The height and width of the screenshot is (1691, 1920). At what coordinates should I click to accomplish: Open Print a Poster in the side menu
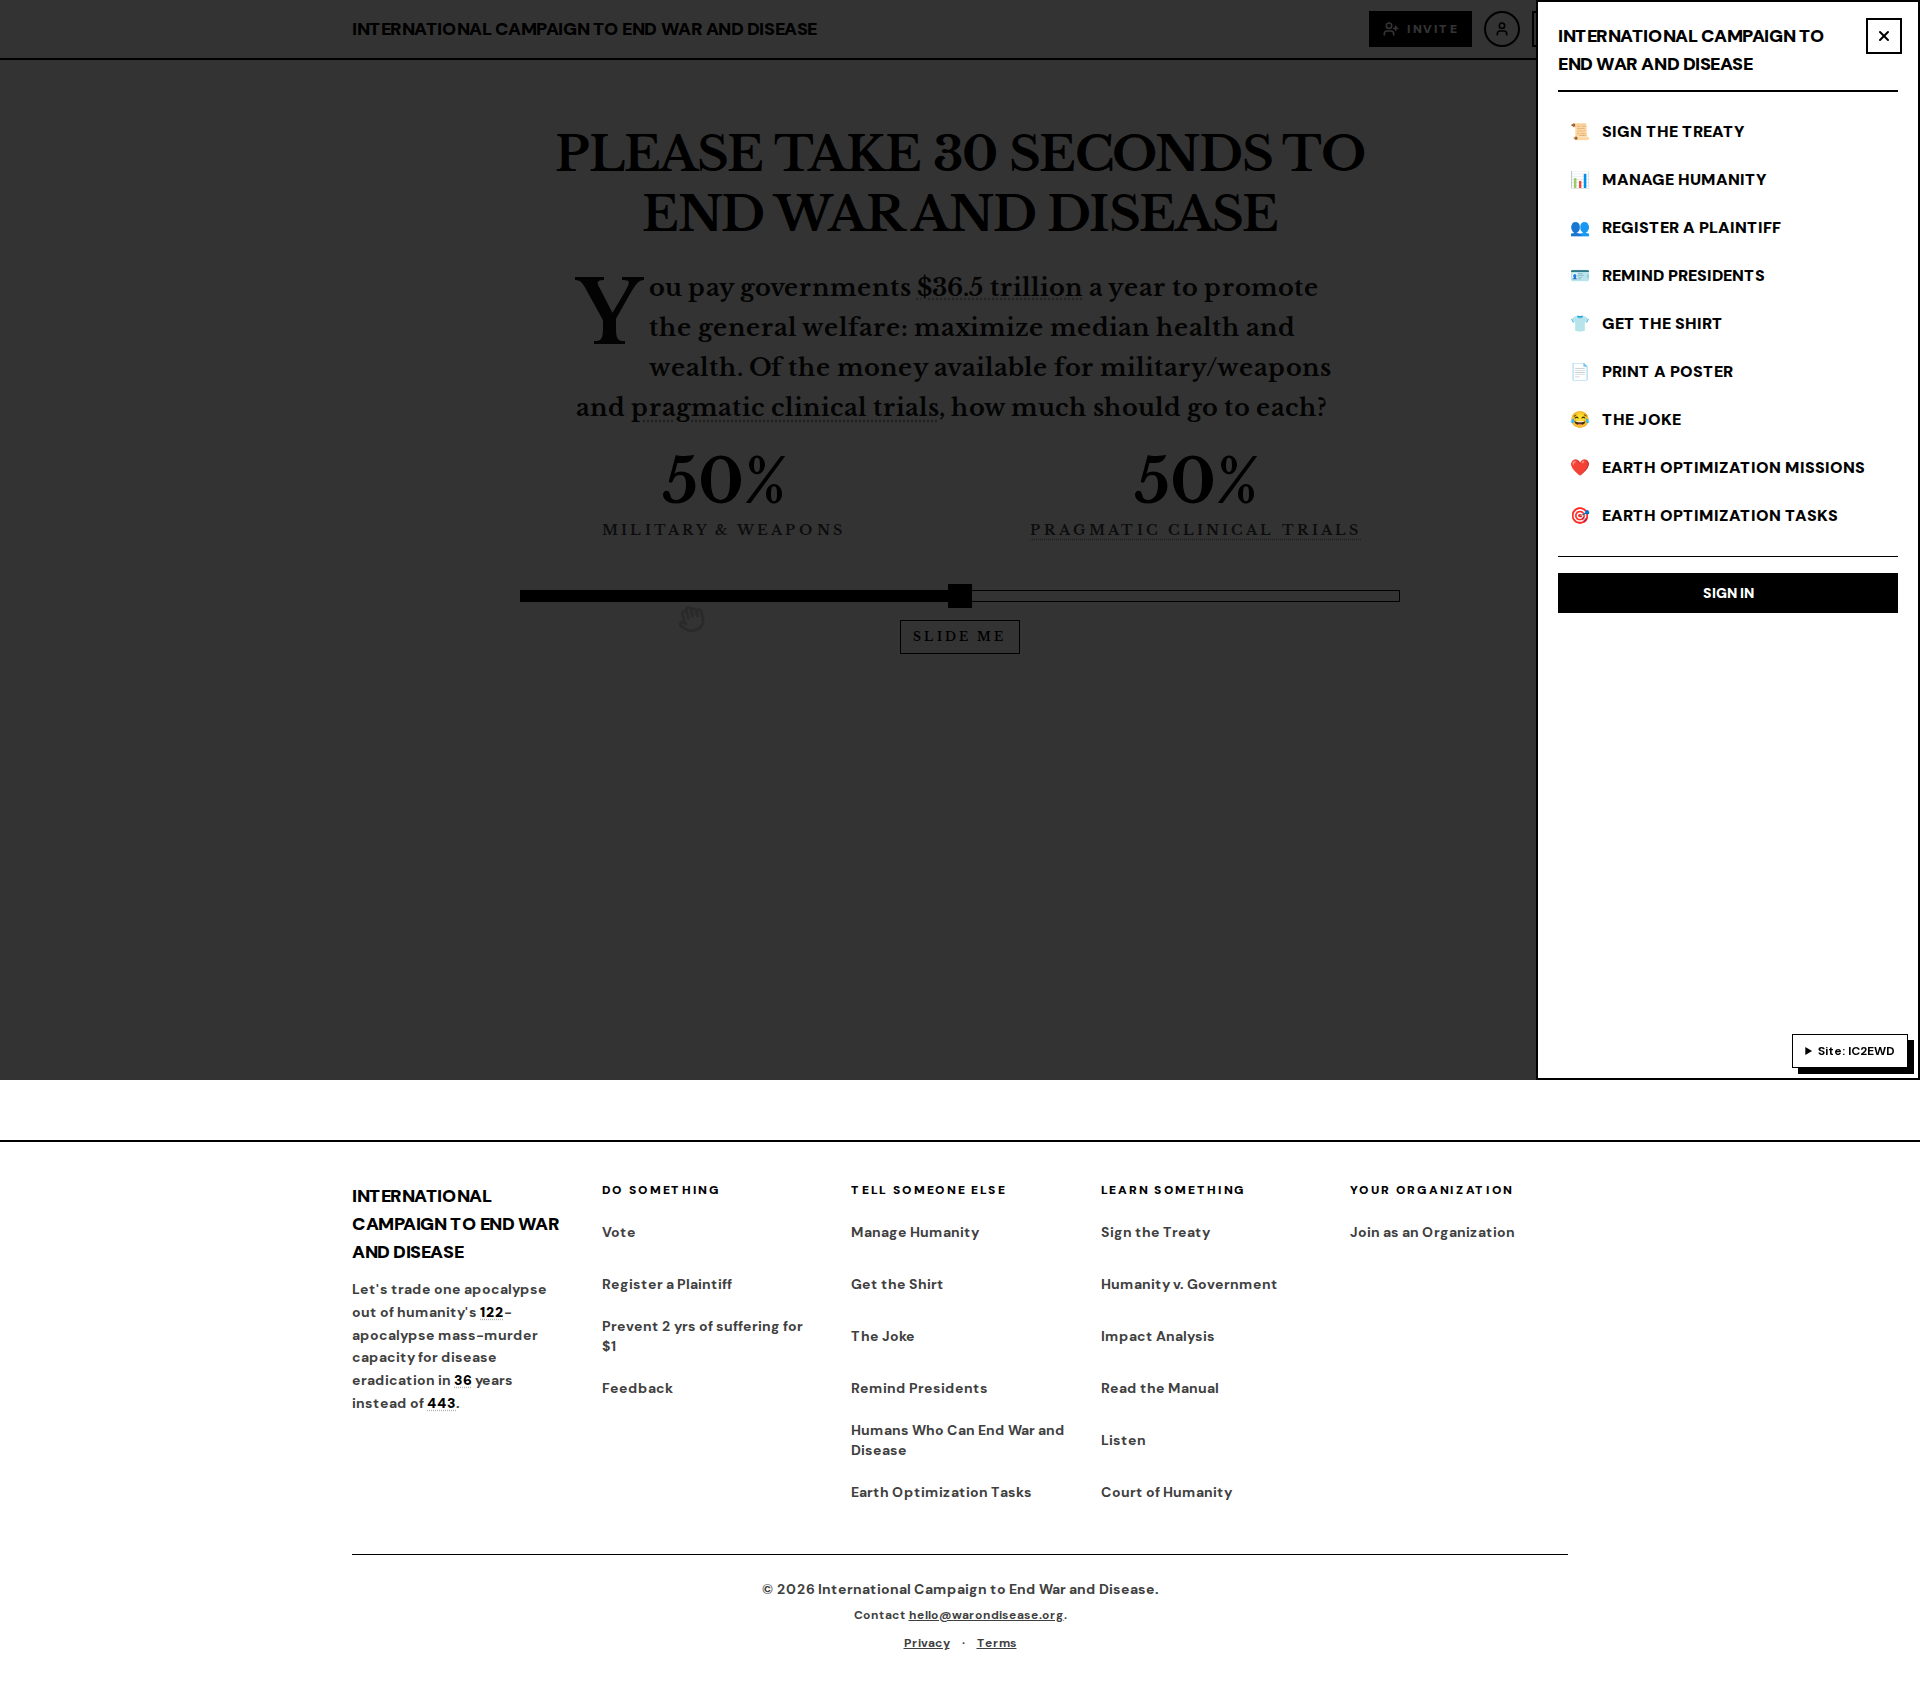pyautogui.click(x=1727, y=372)
